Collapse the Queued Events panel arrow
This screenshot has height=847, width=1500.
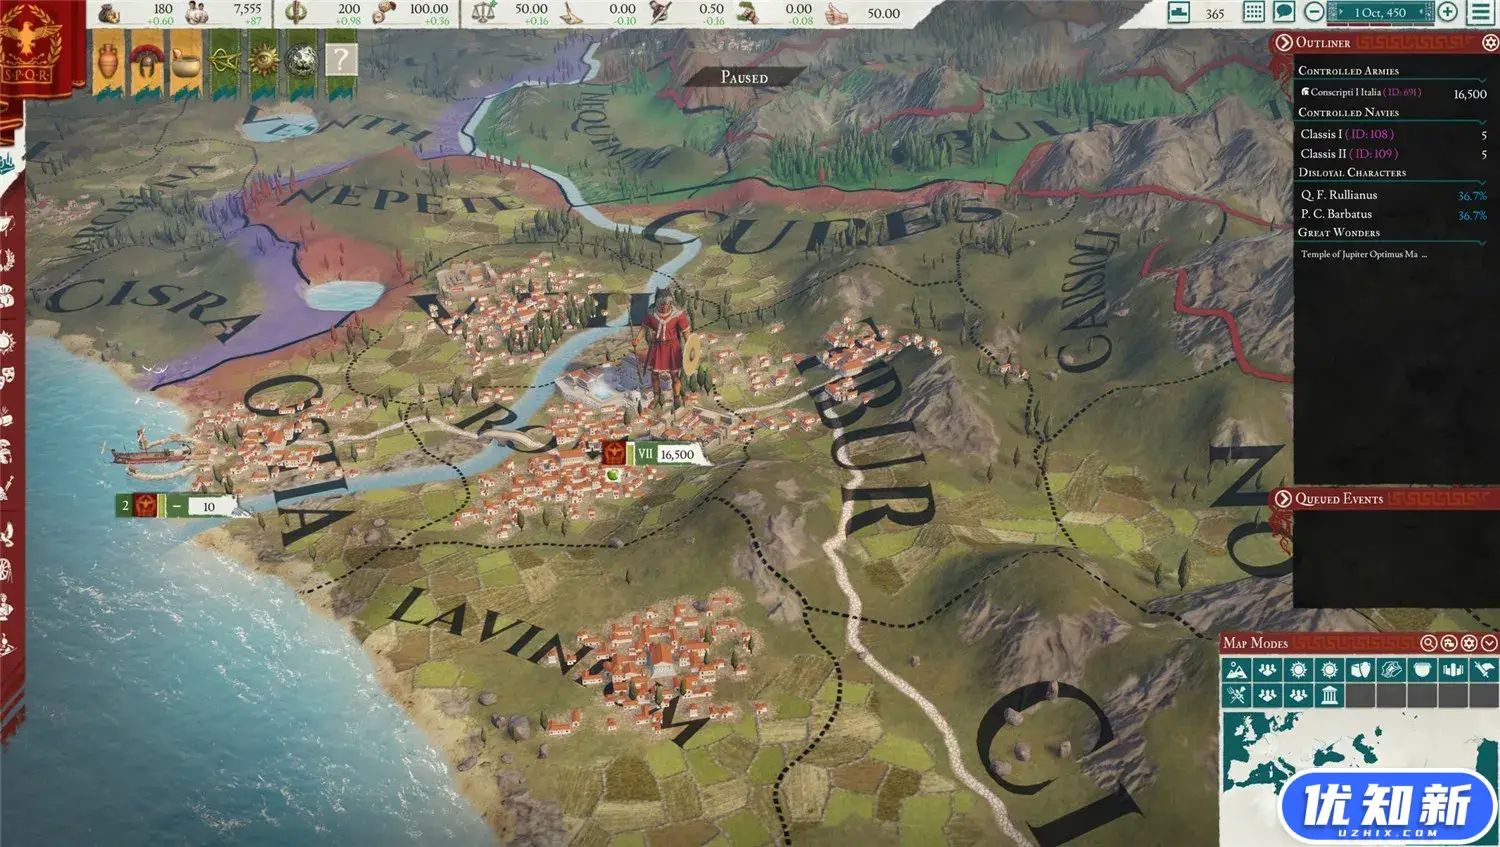point(1284,498)
